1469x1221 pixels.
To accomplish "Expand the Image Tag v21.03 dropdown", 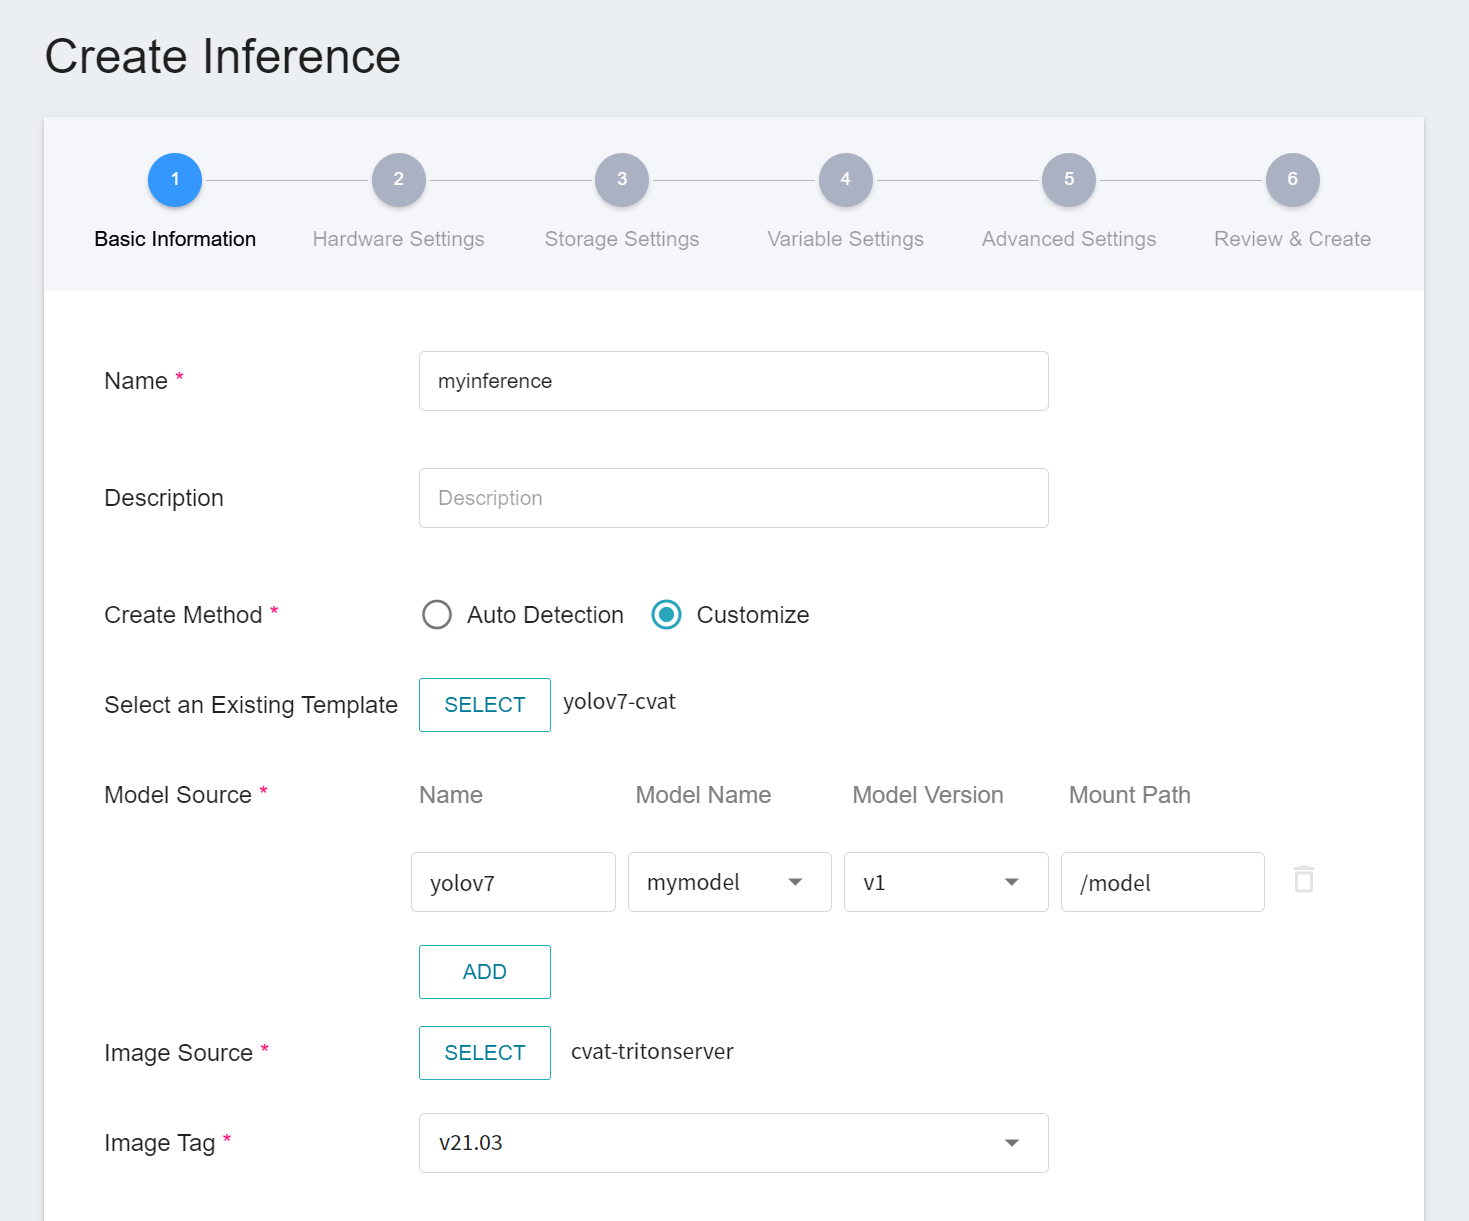I will (x=734, y=1143).
